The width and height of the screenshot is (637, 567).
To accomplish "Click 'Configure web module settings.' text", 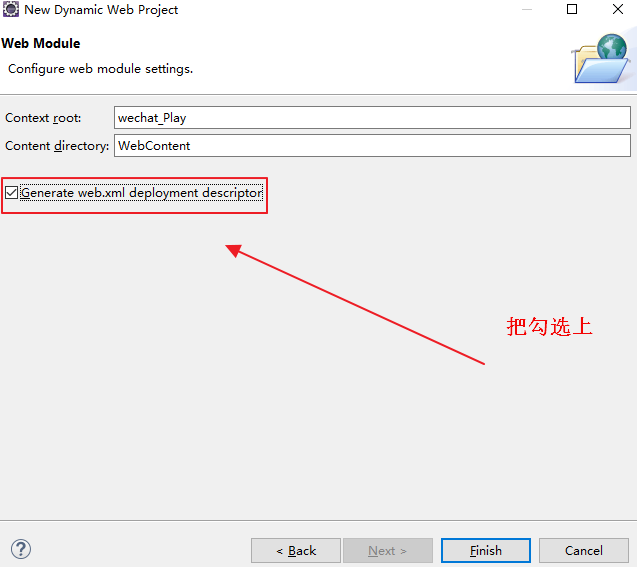I will coord(100,69).
